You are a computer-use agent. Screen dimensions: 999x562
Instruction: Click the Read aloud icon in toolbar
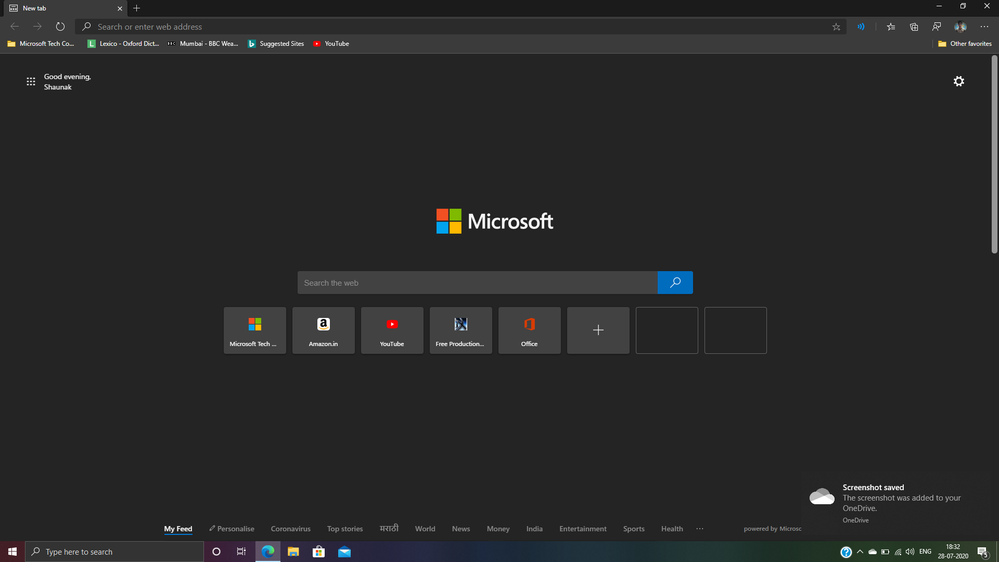click(861, 27)
